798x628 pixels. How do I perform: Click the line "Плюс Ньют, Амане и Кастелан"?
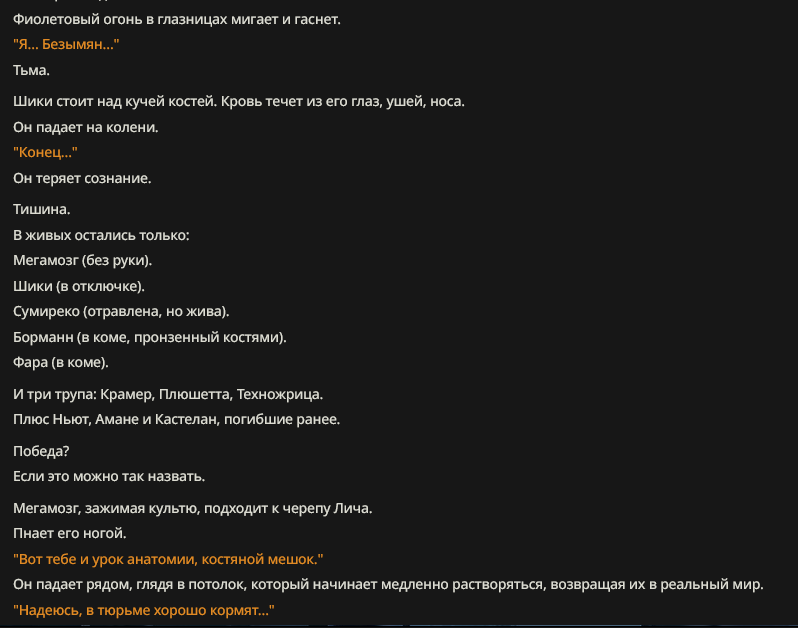pyautogui.click(x=177, y=420)
